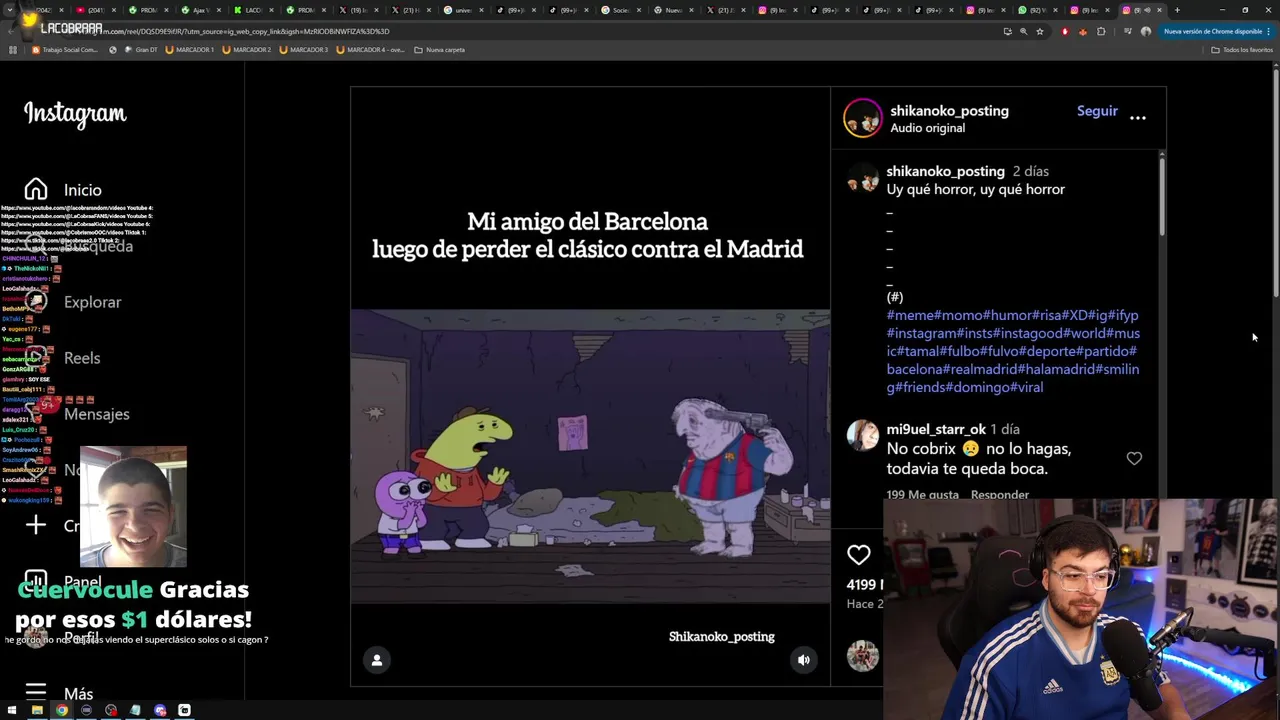Viewport: 1280px width, 720px height.
Task: Open MARCADOR 1 bookmark
Action: pyautogui.click(x=190, y=49)
